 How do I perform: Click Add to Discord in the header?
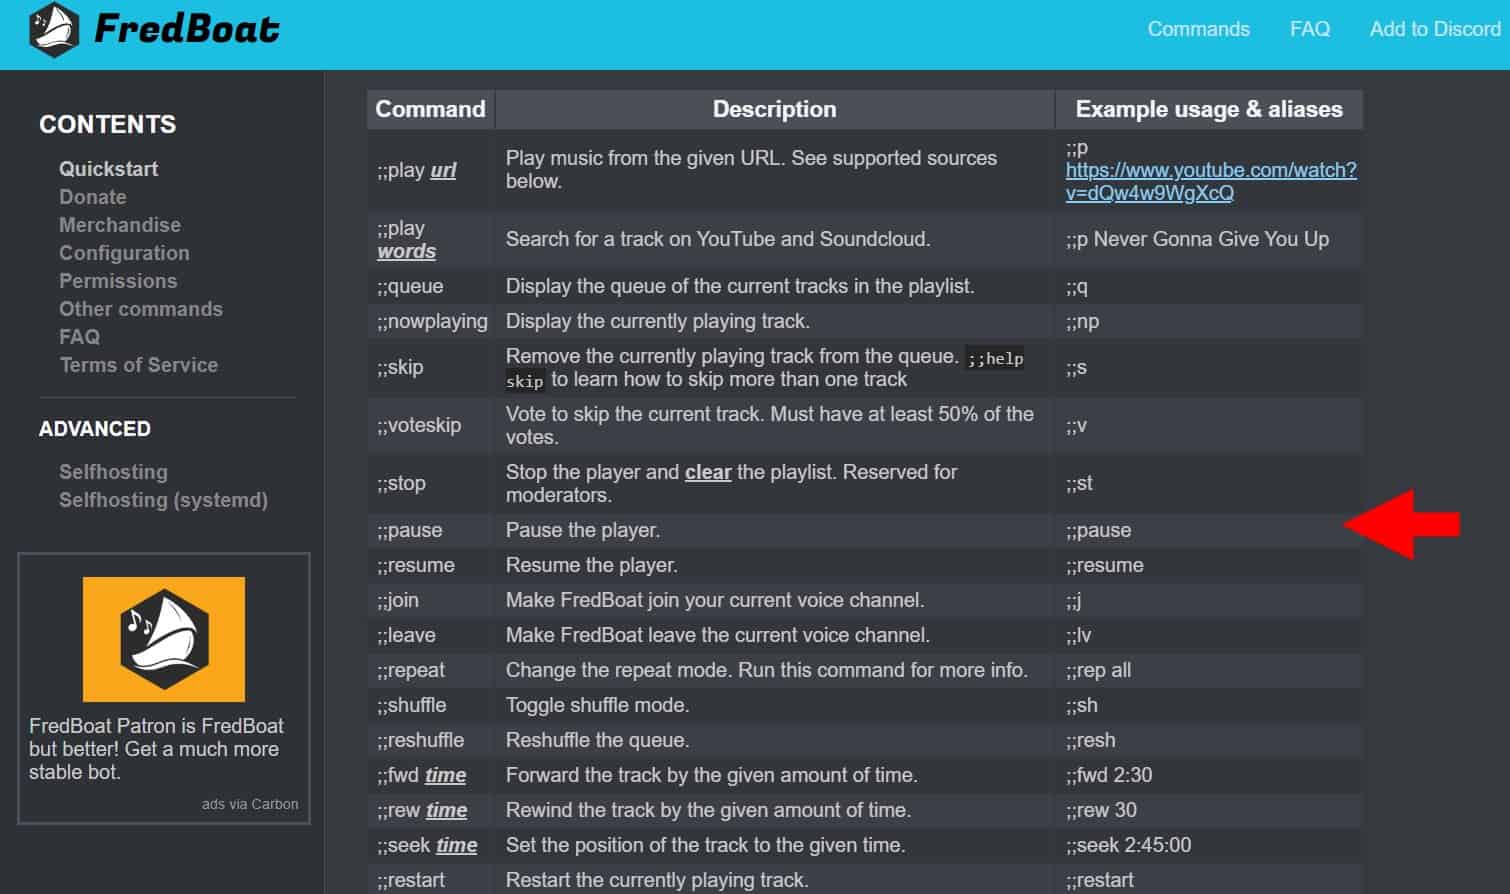click(1435, 29)
